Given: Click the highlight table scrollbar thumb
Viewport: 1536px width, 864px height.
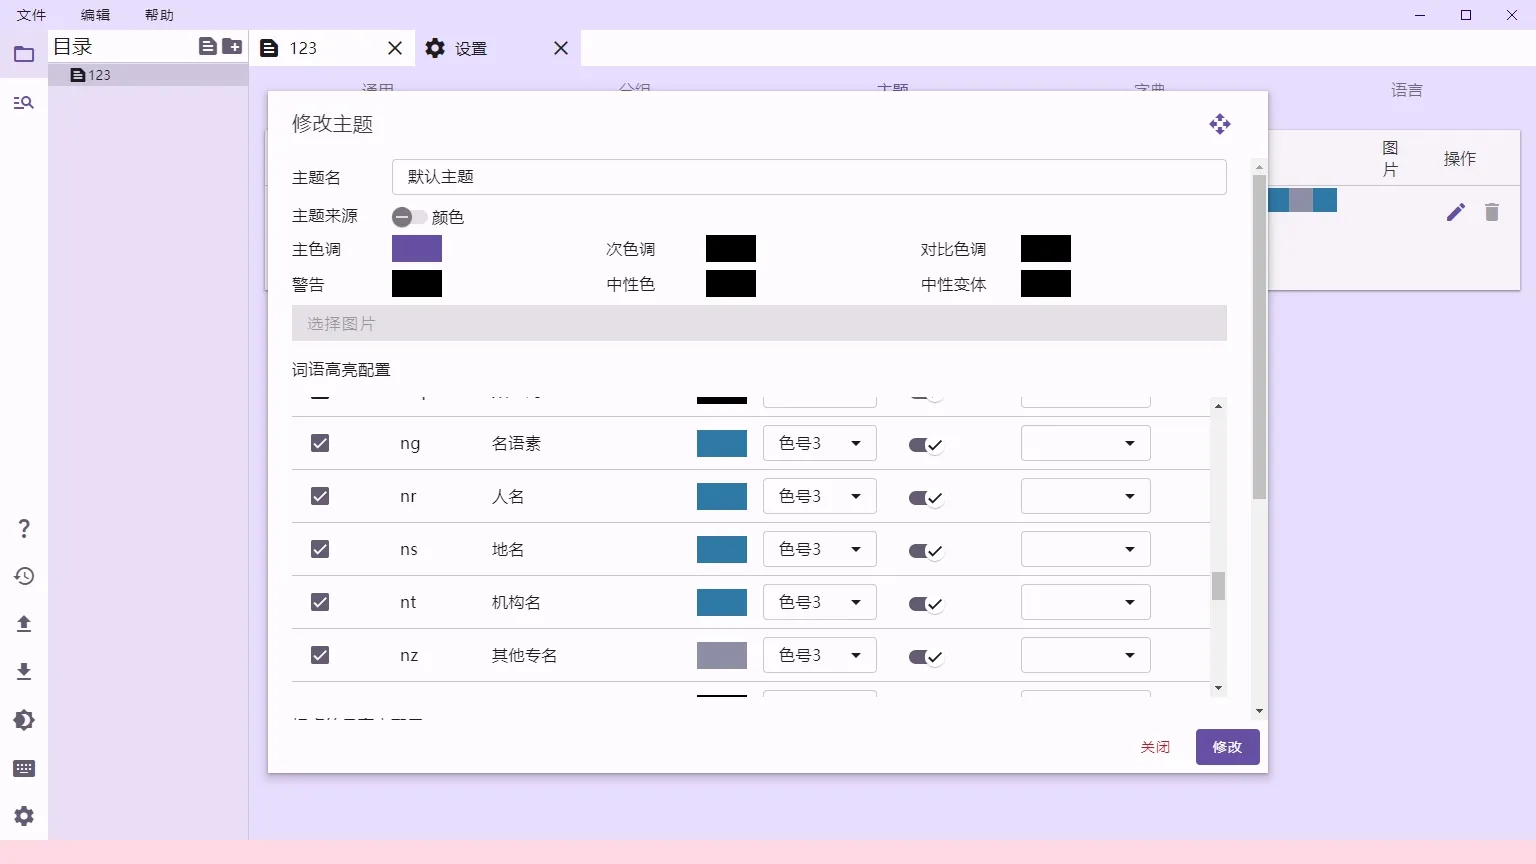Looking at the screenshot, I should (1218, 586).
